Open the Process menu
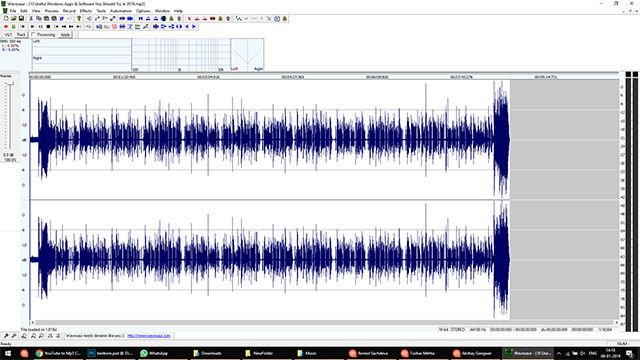Viewport: 640px width, 360px height. (x=51, y=11)
